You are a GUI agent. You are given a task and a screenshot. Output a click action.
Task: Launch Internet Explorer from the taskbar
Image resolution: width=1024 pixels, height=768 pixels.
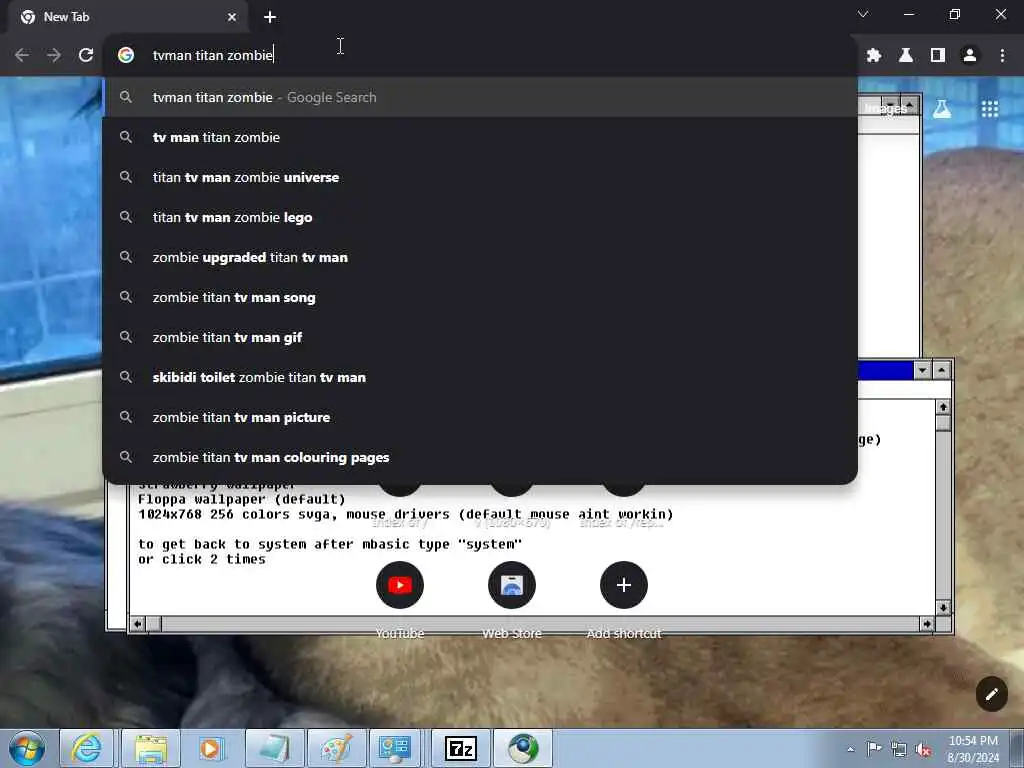87,748
